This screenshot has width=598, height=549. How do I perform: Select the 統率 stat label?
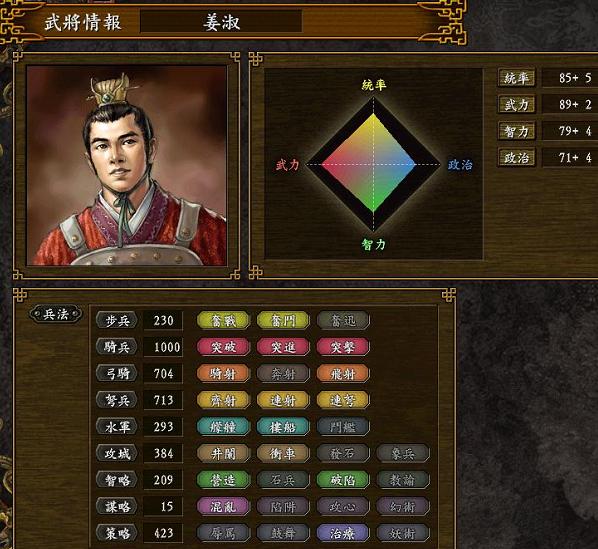click(x=516, y=78)
